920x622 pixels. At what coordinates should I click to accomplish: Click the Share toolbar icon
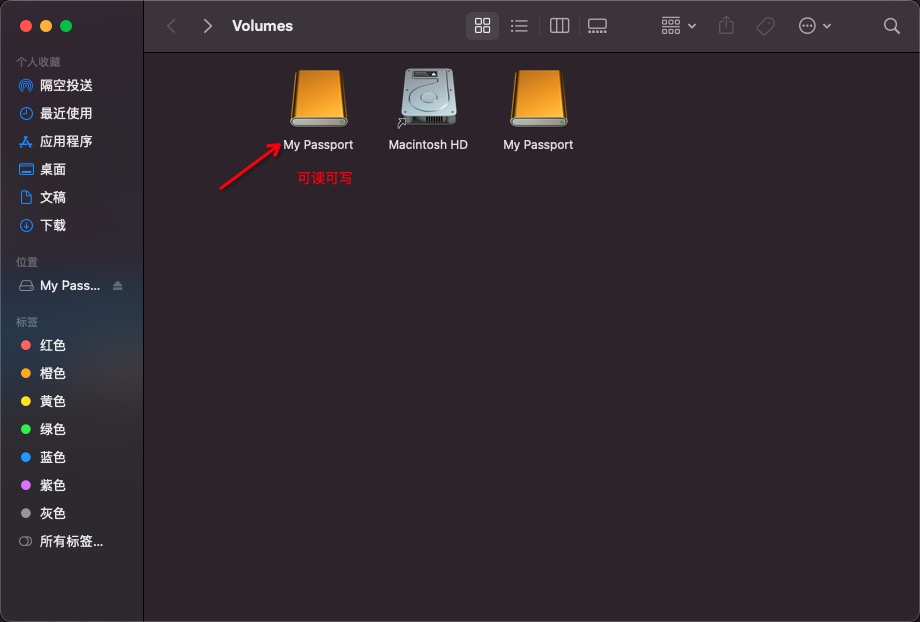coord(726,26)
